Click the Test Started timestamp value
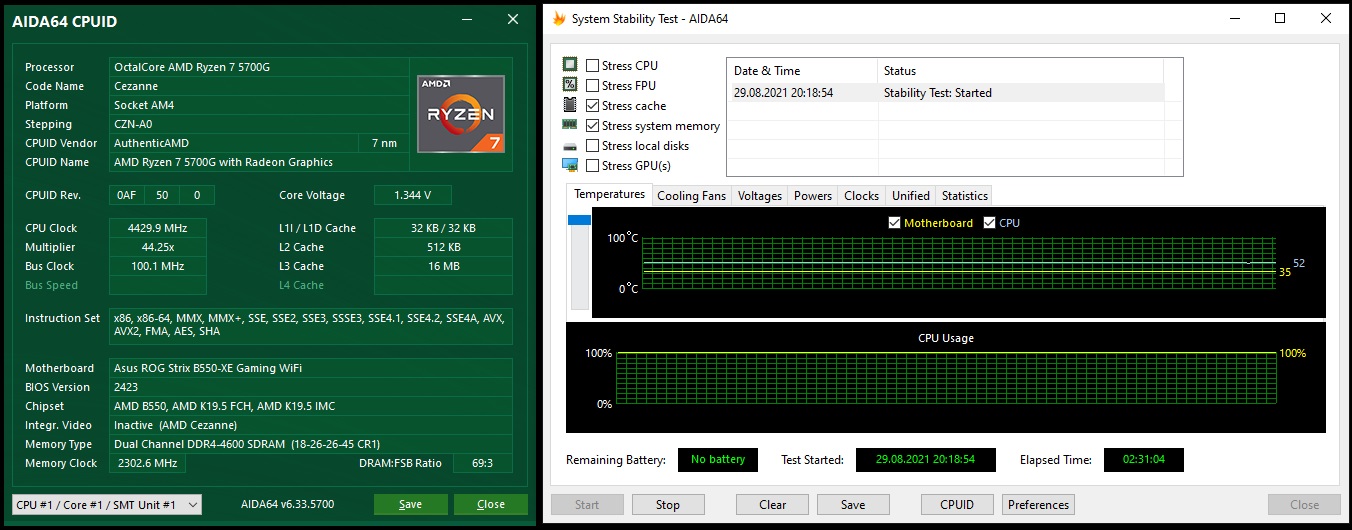 [926, 460]
